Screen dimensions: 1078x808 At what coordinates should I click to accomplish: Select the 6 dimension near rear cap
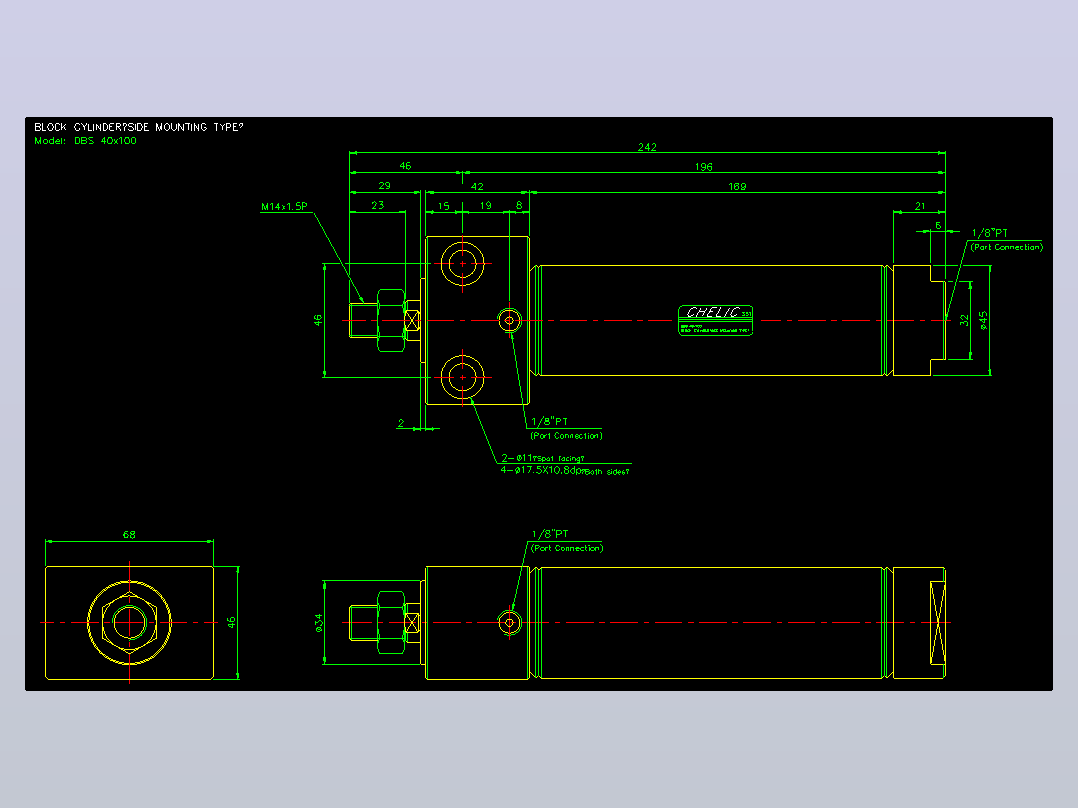pos(938,226)
